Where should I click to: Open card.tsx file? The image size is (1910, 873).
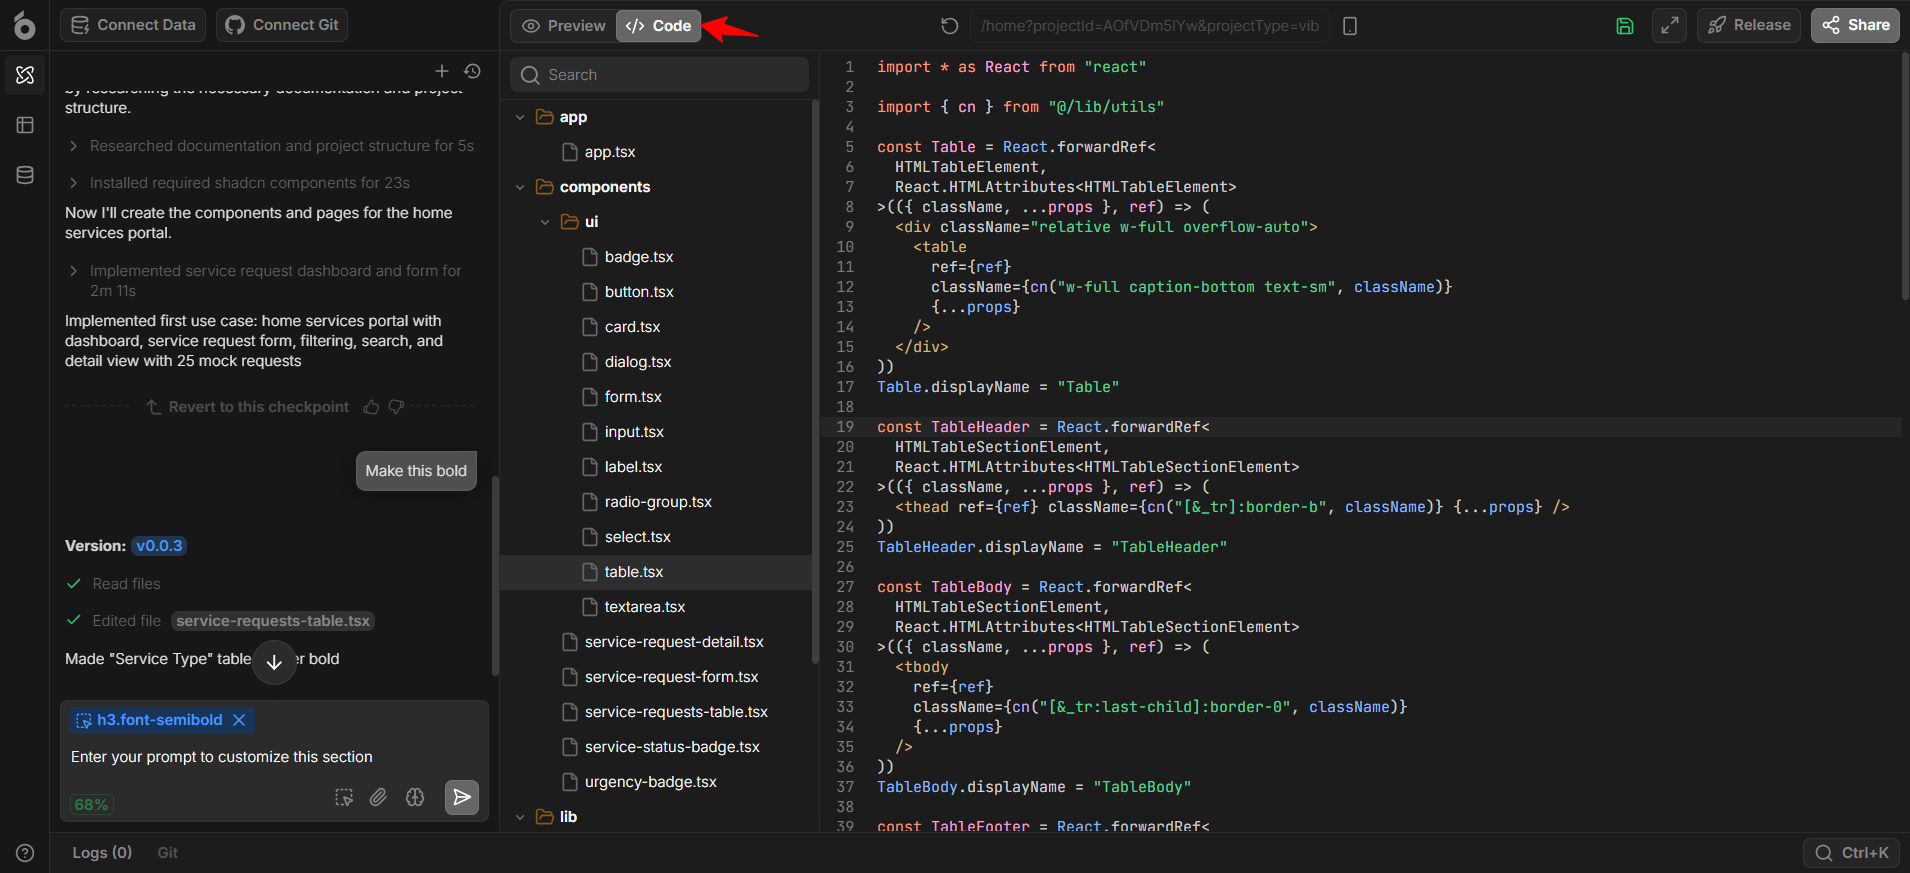(x=656, y=327)
